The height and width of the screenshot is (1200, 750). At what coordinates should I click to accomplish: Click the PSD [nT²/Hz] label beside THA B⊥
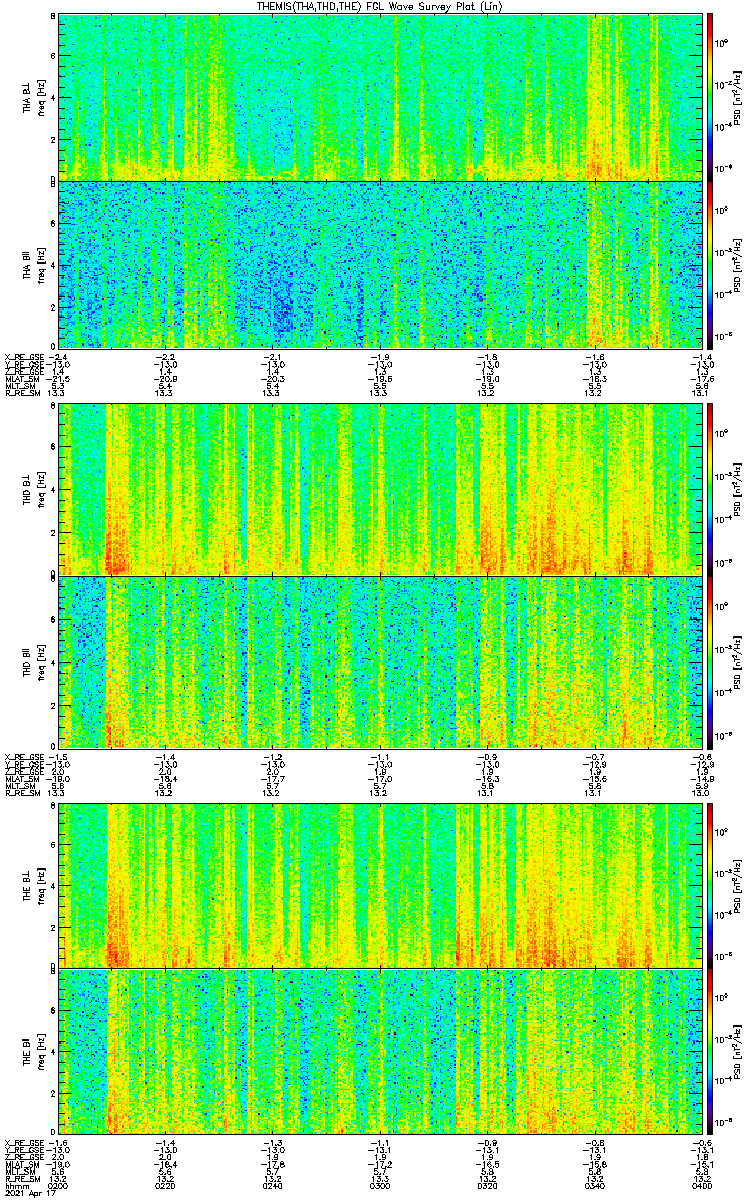[x=735, y=96]
